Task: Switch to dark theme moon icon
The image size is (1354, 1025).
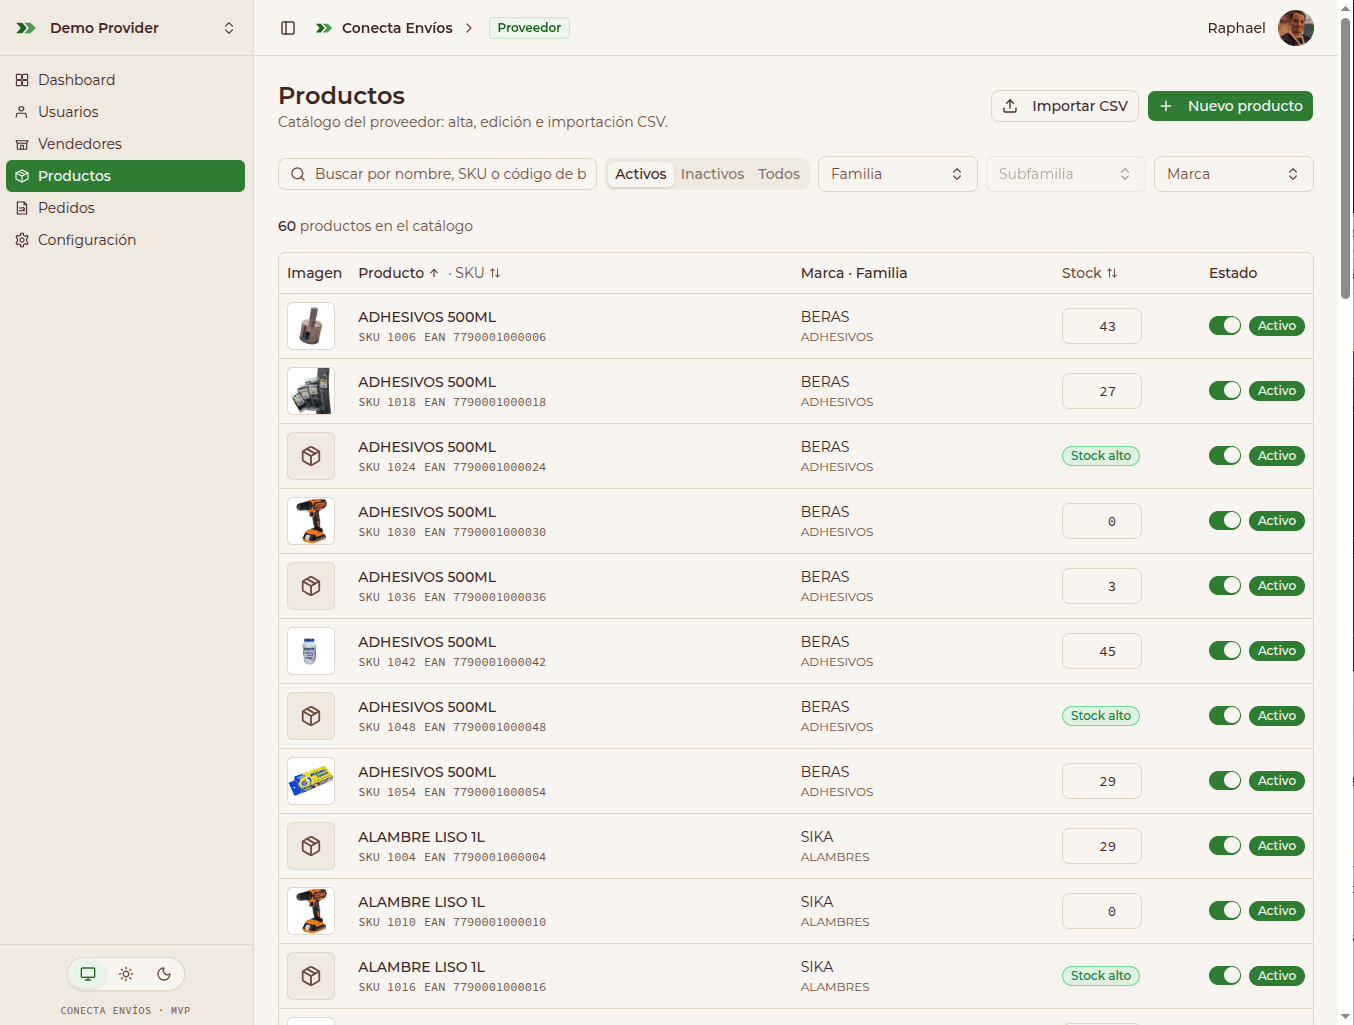Action: tap(164, 974)
